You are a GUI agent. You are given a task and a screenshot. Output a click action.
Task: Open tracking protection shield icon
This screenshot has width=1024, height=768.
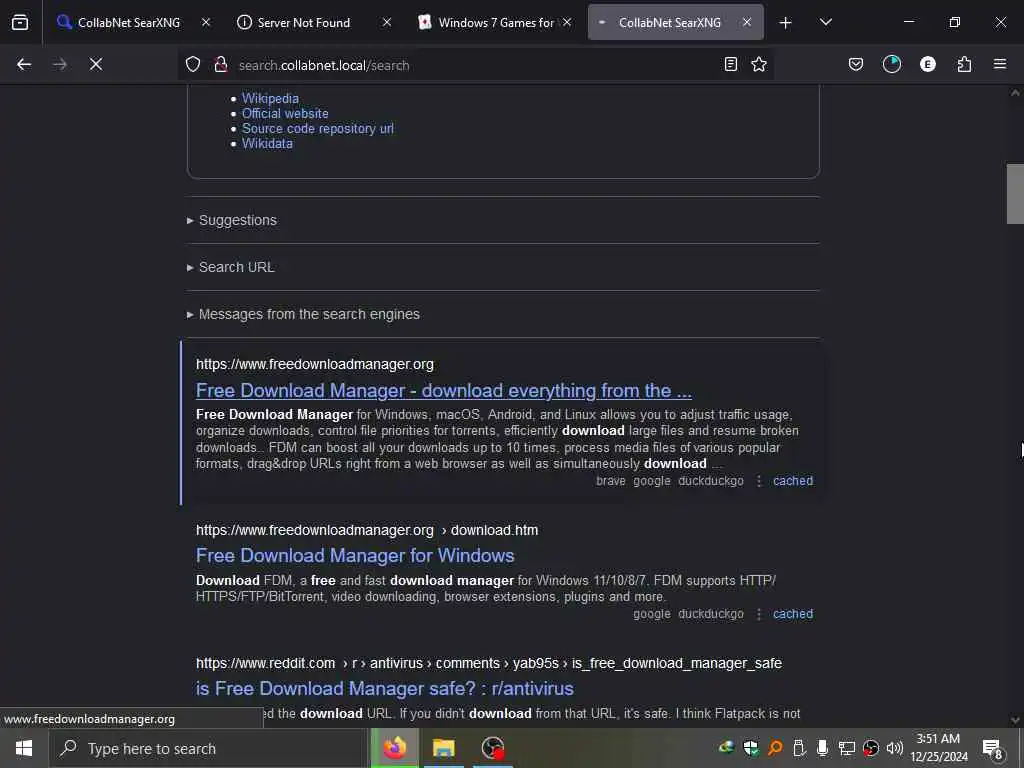pyautogui.click(x=193, y=64)
